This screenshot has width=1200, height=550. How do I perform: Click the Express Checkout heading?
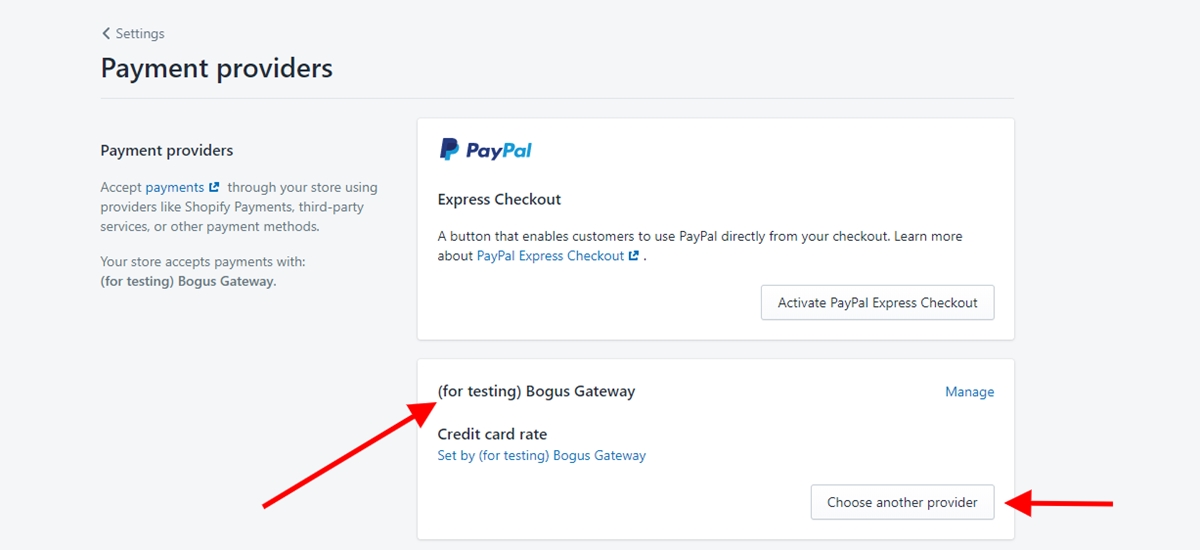[500, 199]
